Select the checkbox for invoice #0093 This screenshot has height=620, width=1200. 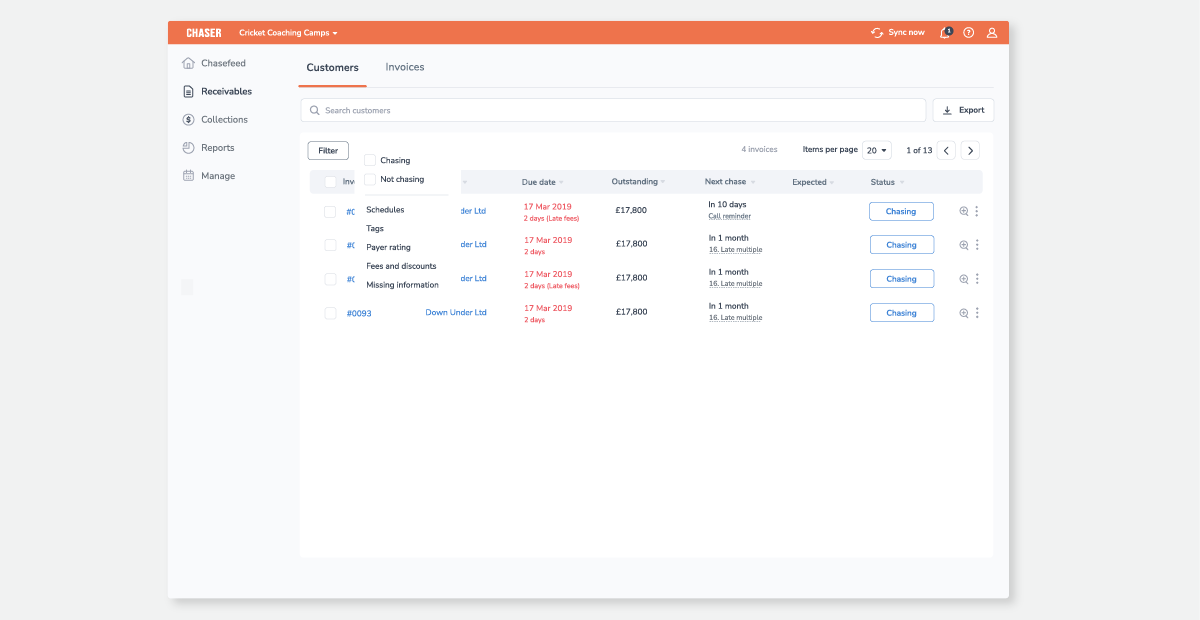(x=330, y=313)
